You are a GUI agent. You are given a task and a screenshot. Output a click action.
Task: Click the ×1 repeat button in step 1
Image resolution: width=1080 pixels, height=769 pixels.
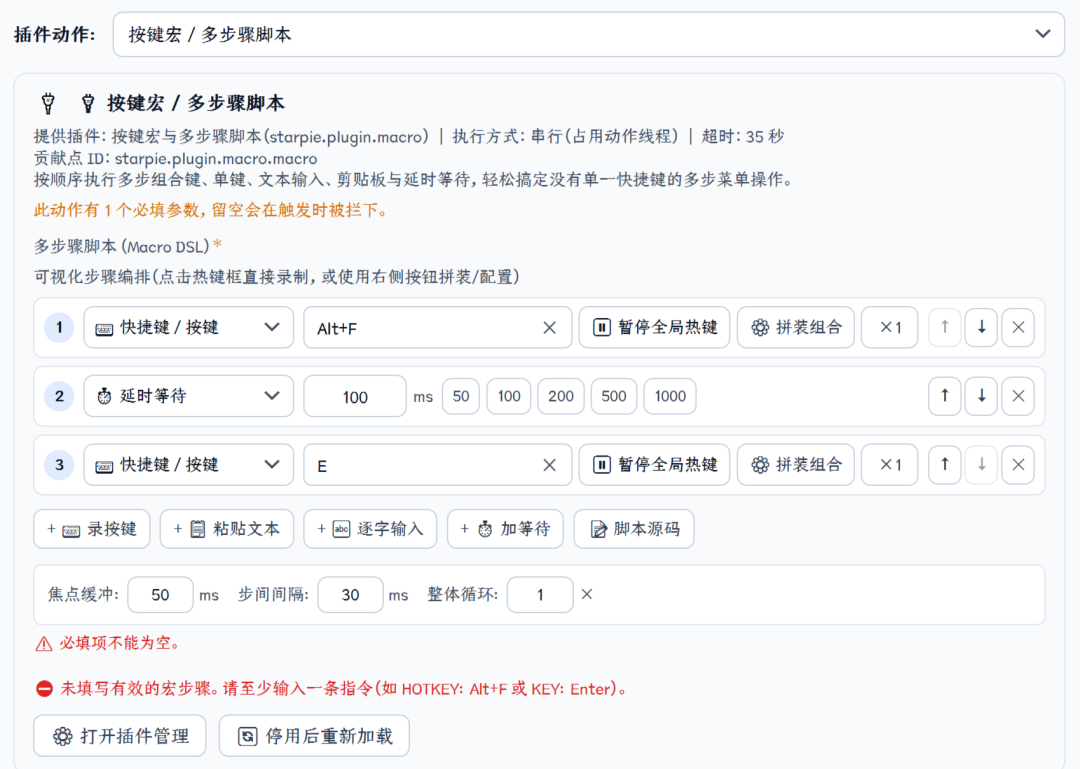point(889,327)
